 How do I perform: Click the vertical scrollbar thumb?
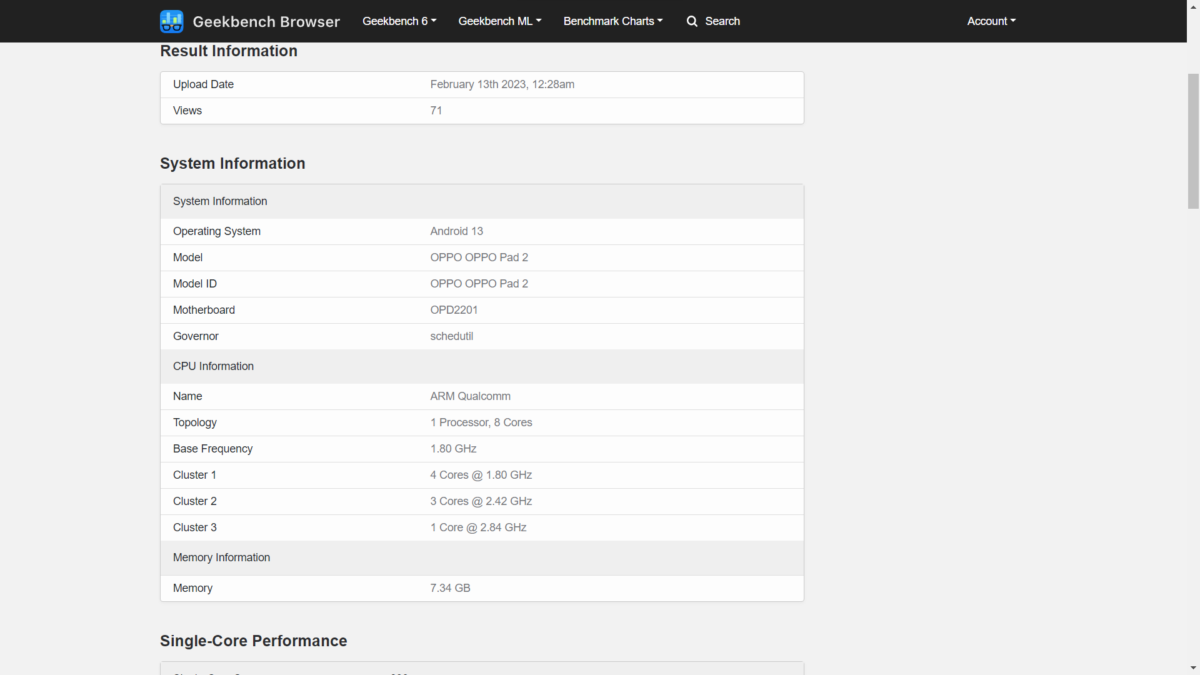point(1192,140)
